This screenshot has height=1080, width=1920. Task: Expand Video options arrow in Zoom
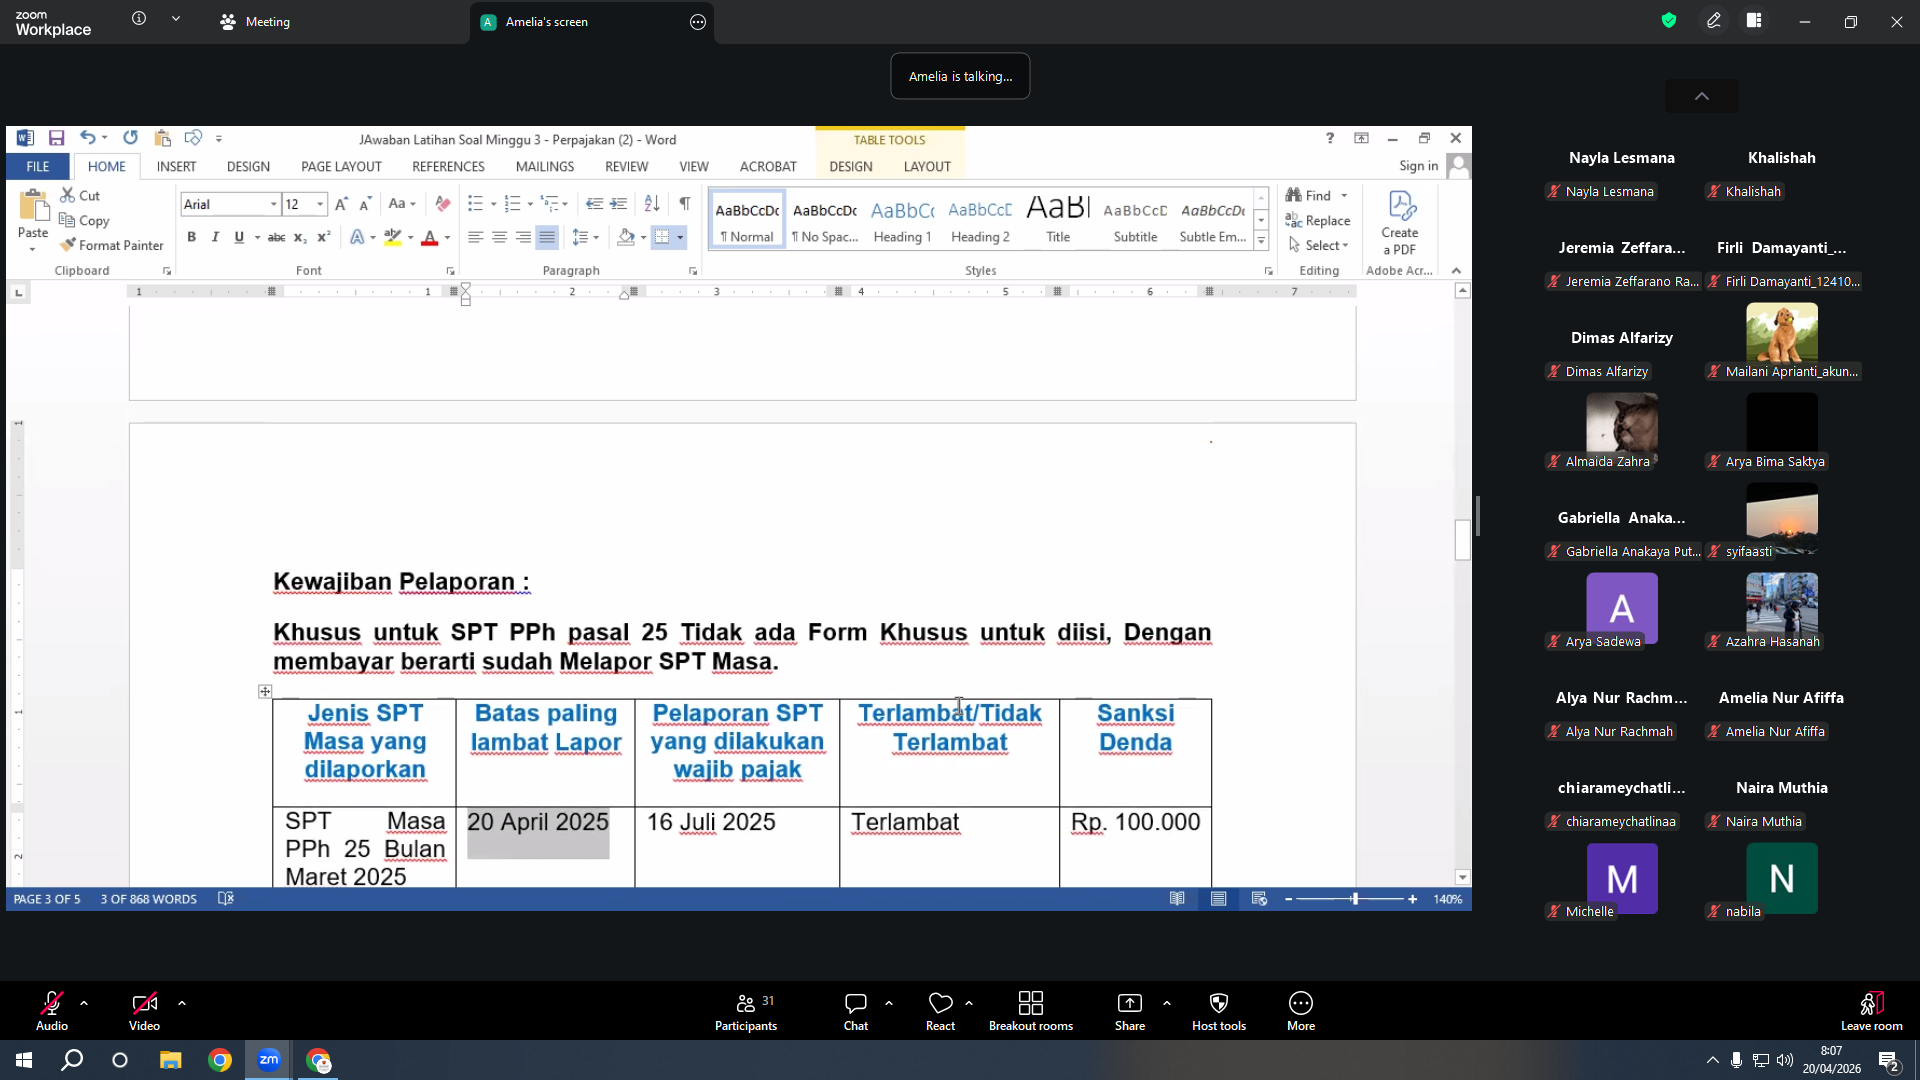click(x=182, y=1003)
